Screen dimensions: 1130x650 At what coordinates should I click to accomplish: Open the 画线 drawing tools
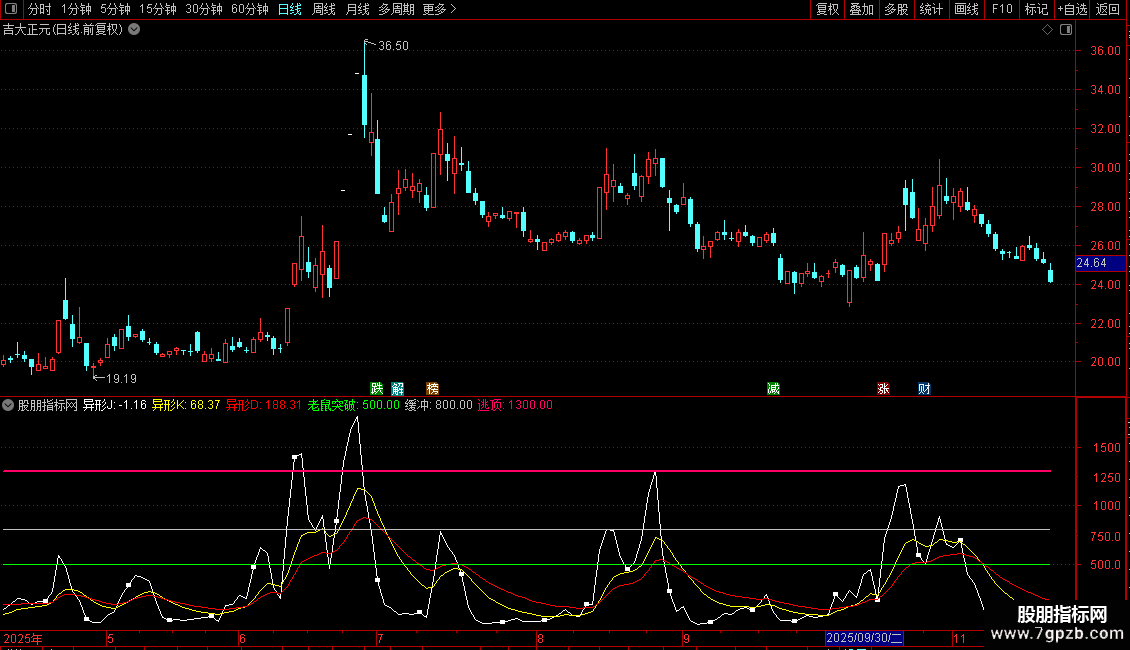966,9
